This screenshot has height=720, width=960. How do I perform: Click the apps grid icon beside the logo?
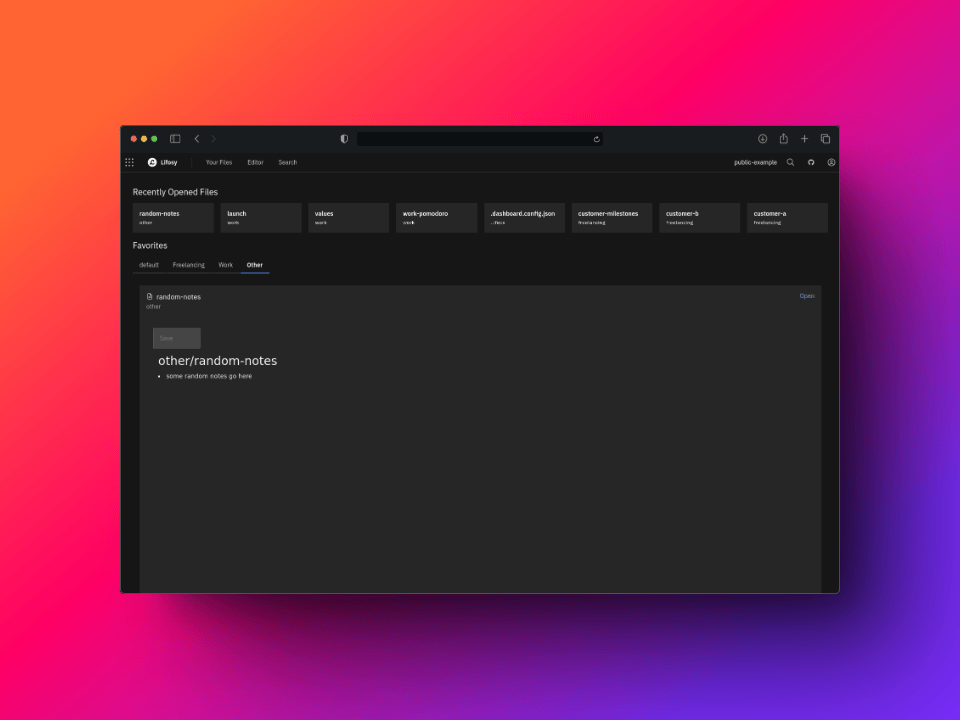coord(129,162)
